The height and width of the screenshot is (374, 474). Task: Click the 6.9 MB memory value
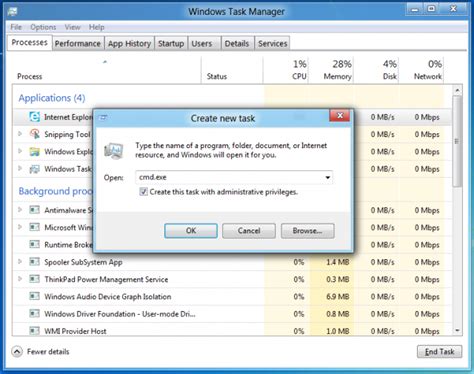[337, 296]
